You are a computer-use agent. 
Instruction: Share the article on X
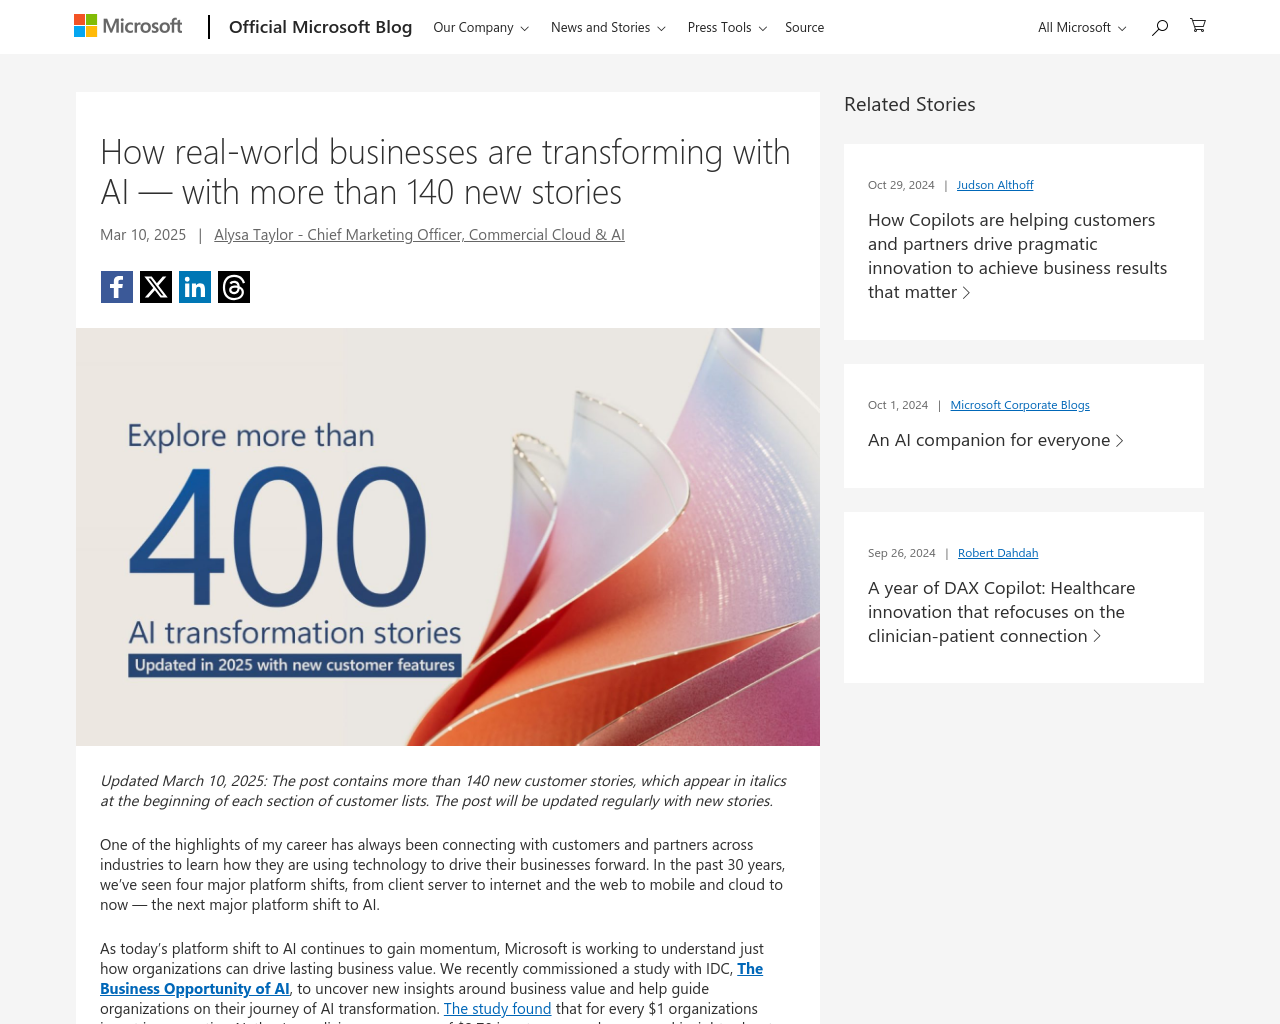[156, 287]
